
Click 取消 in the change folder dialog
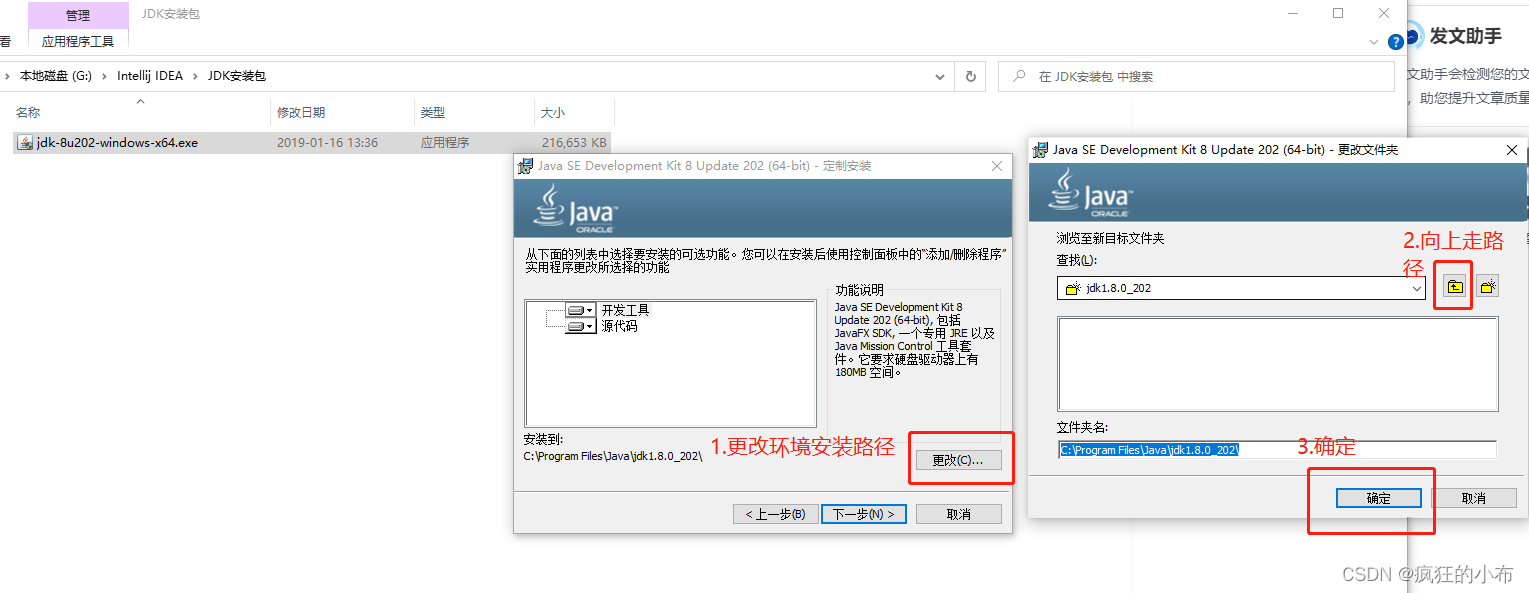click(1473, 498)
